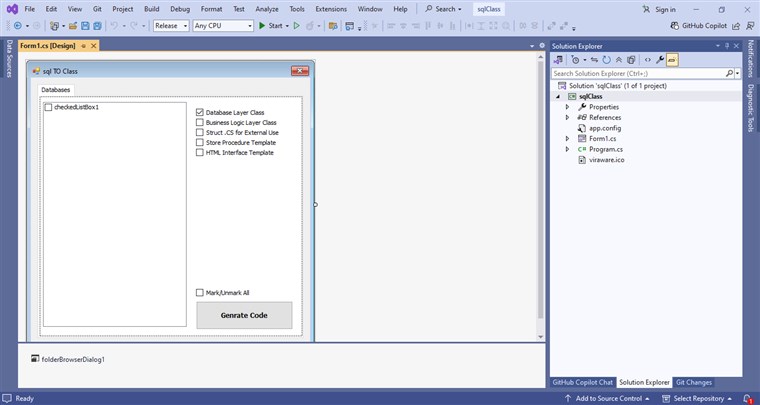Expand the Properties node
The height and width of the screenshot is (405, 760).
click(568, 107)
